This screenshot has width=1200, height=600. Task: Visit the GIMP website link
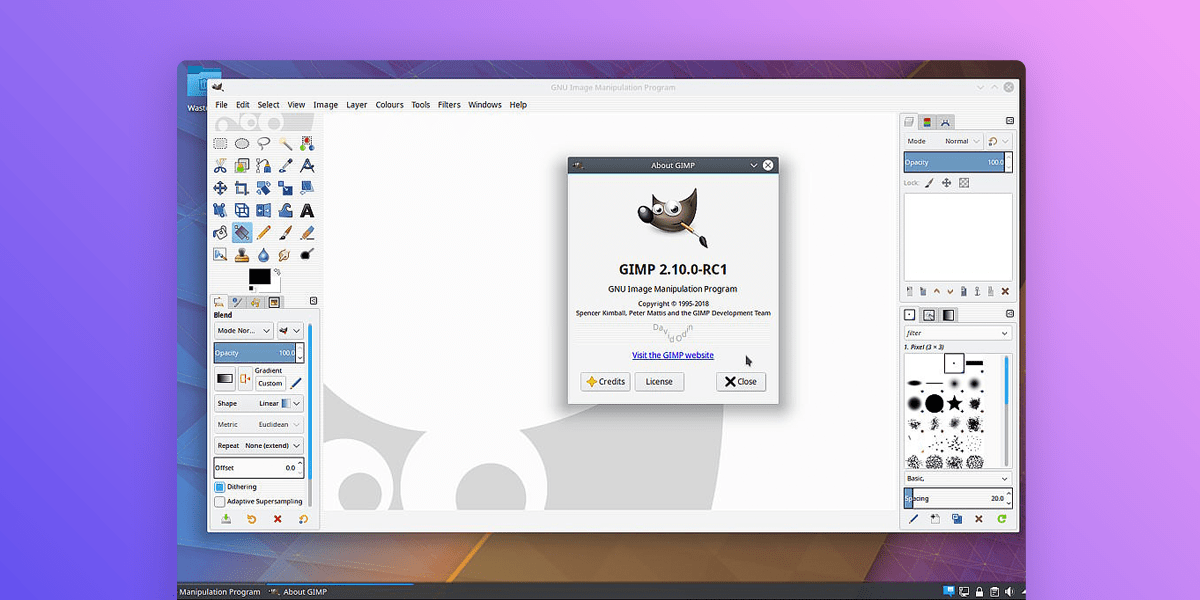point(673,355)
